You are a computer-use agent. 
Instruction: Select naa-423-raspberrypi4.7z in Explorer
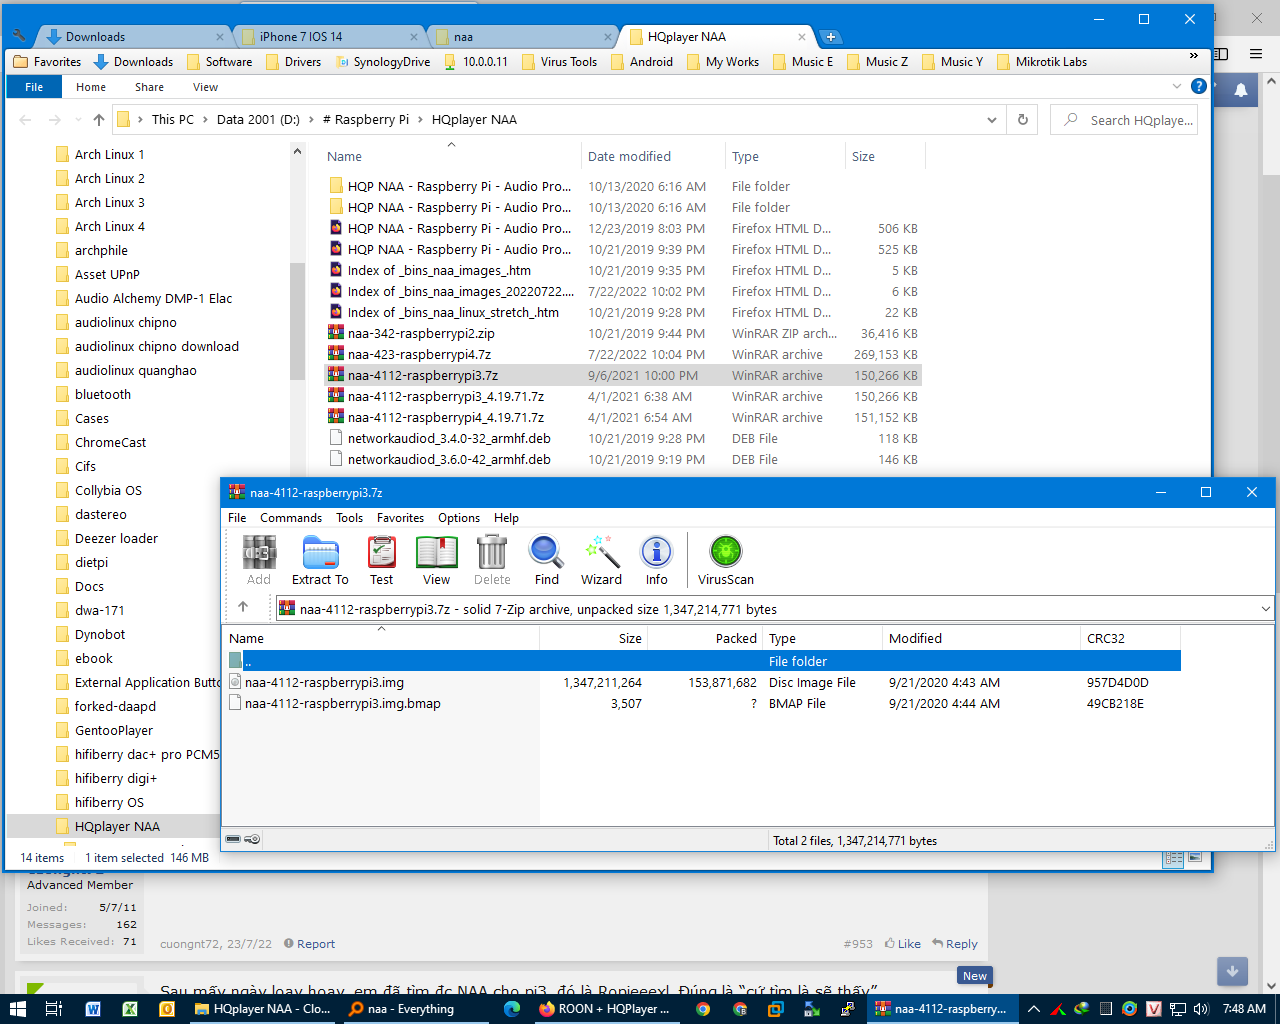point(419,354)
